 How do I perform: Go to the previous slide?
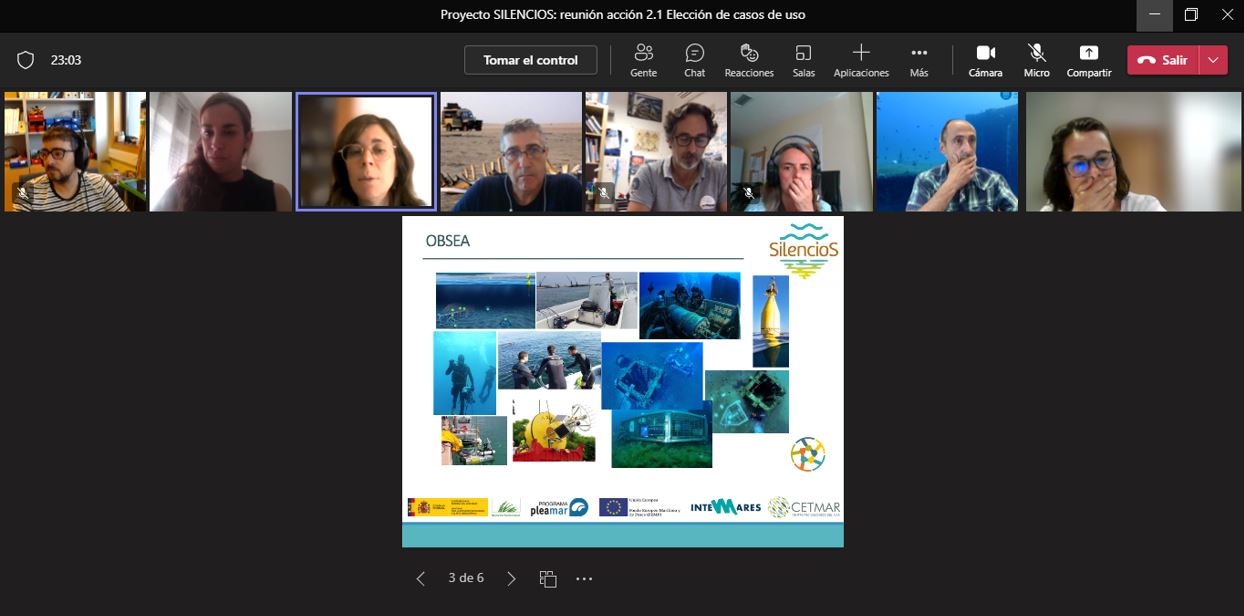(x=421, y=578)
